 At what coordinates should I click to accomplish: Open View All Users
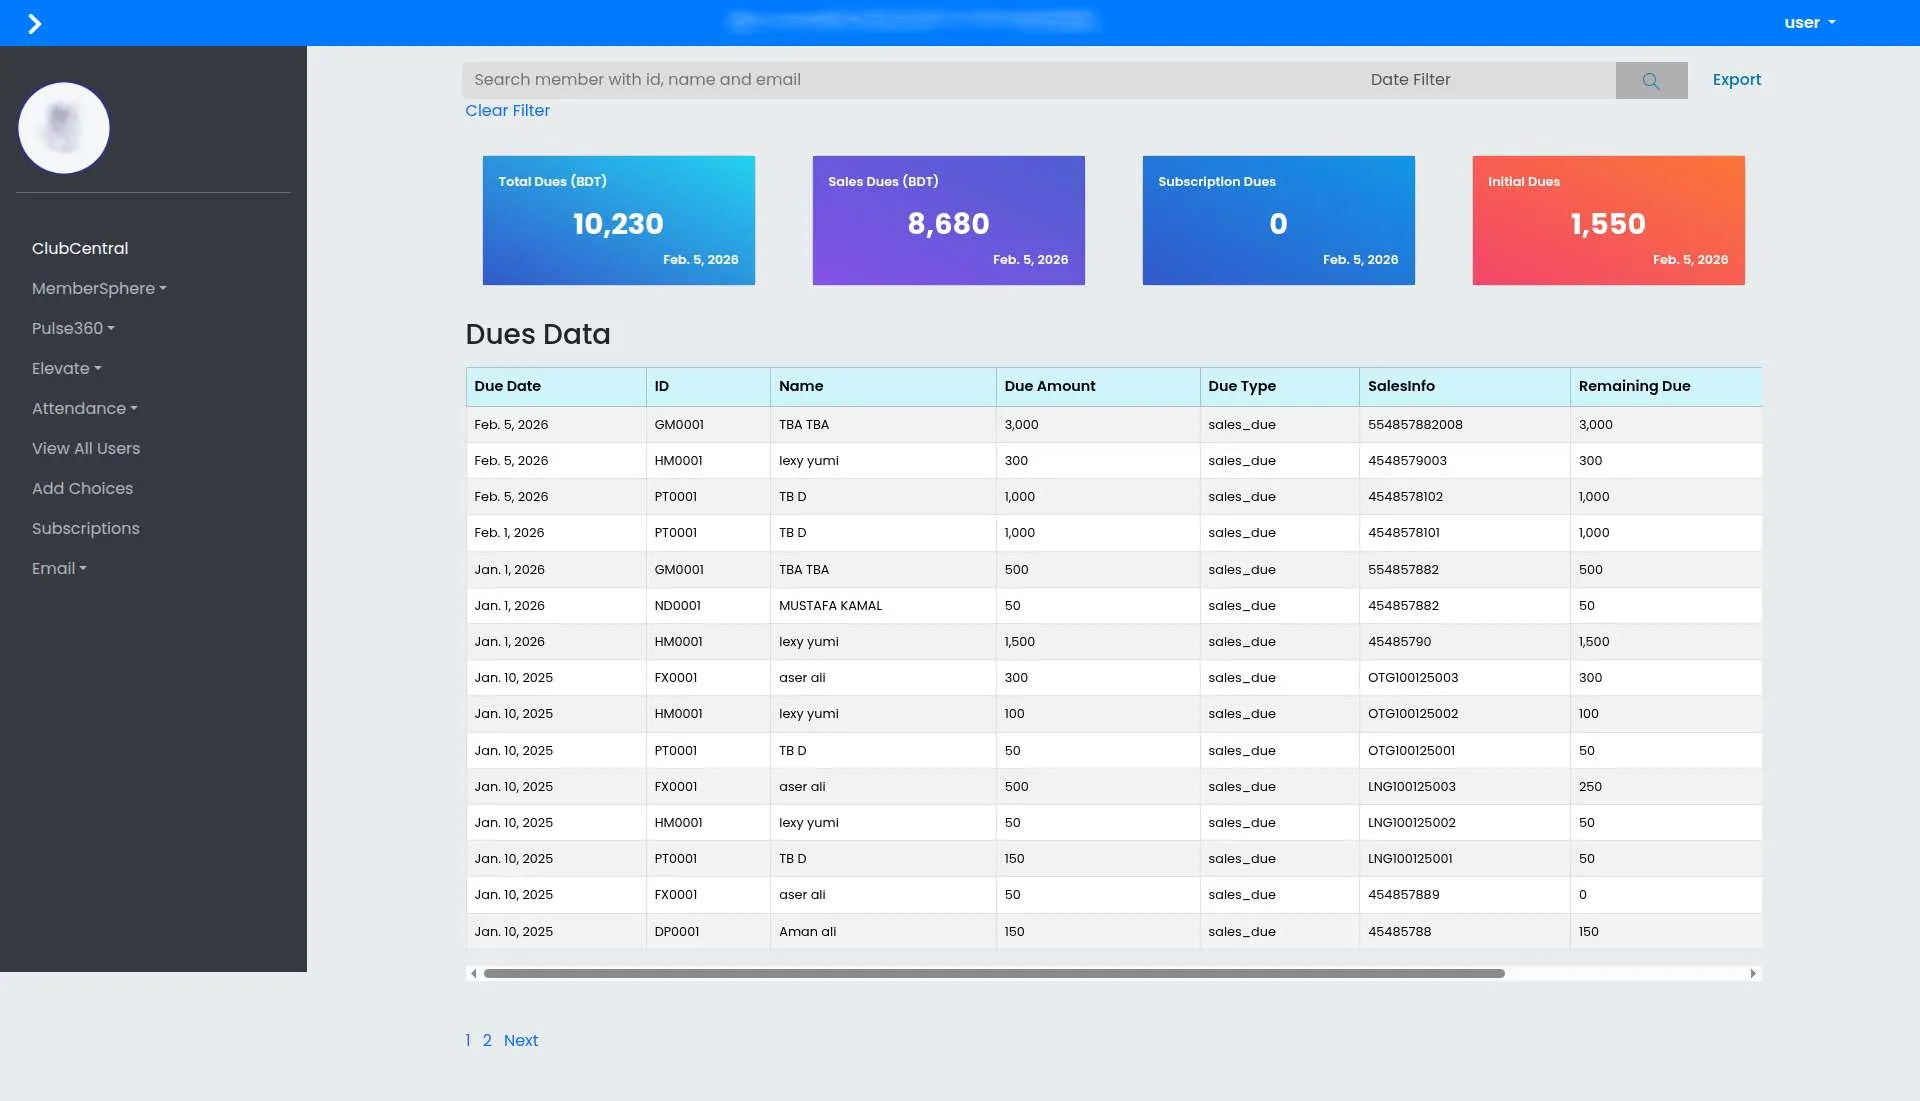(x=86, y=448)
